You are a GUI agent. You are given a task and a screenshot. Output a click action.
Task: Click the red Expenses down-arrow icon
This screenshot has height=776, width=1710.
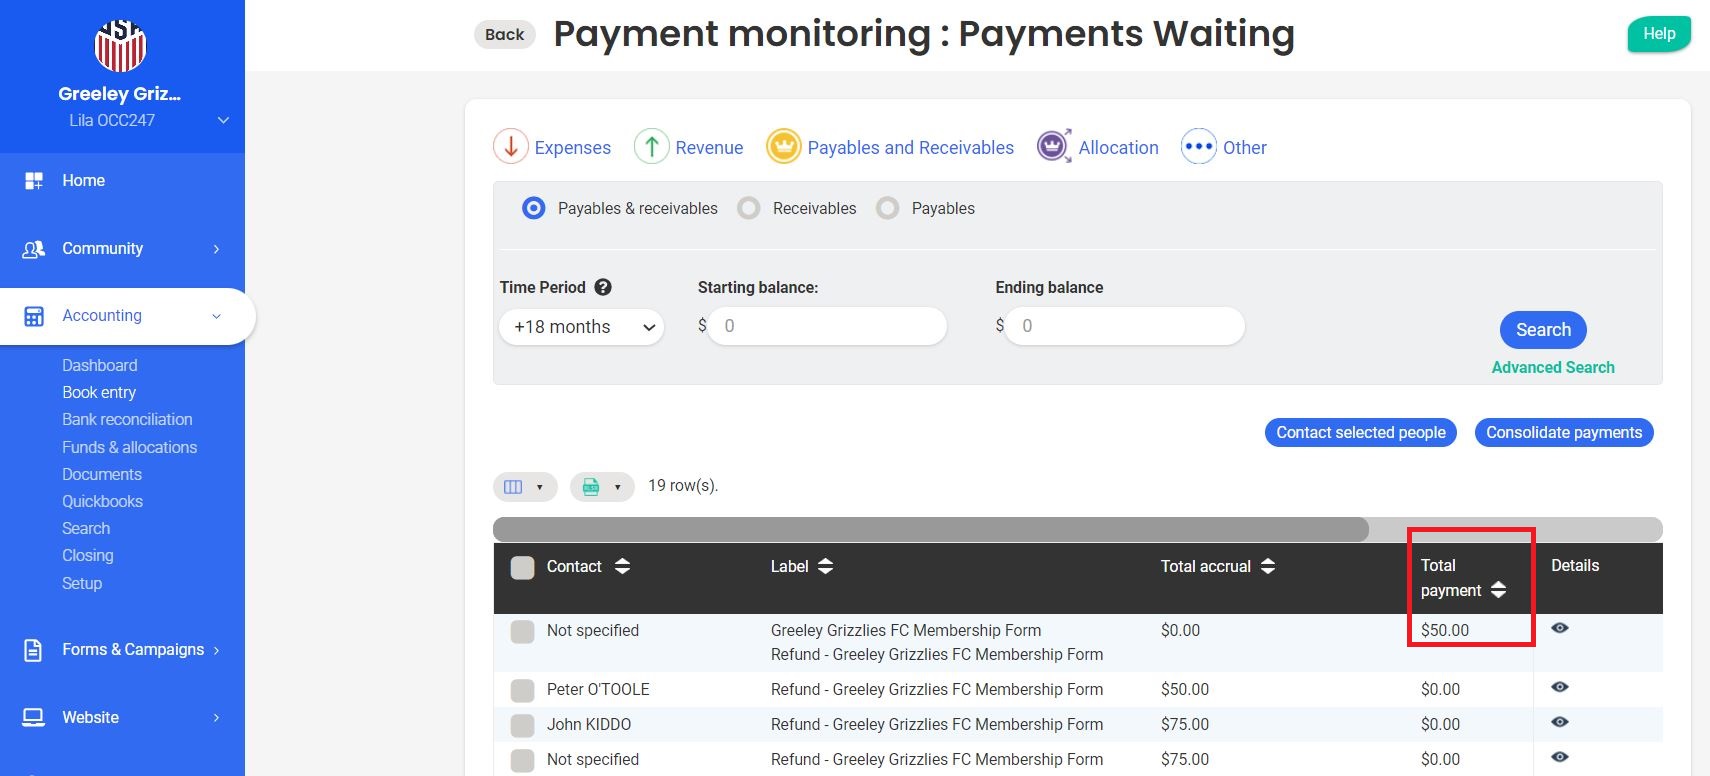point(510,147)
